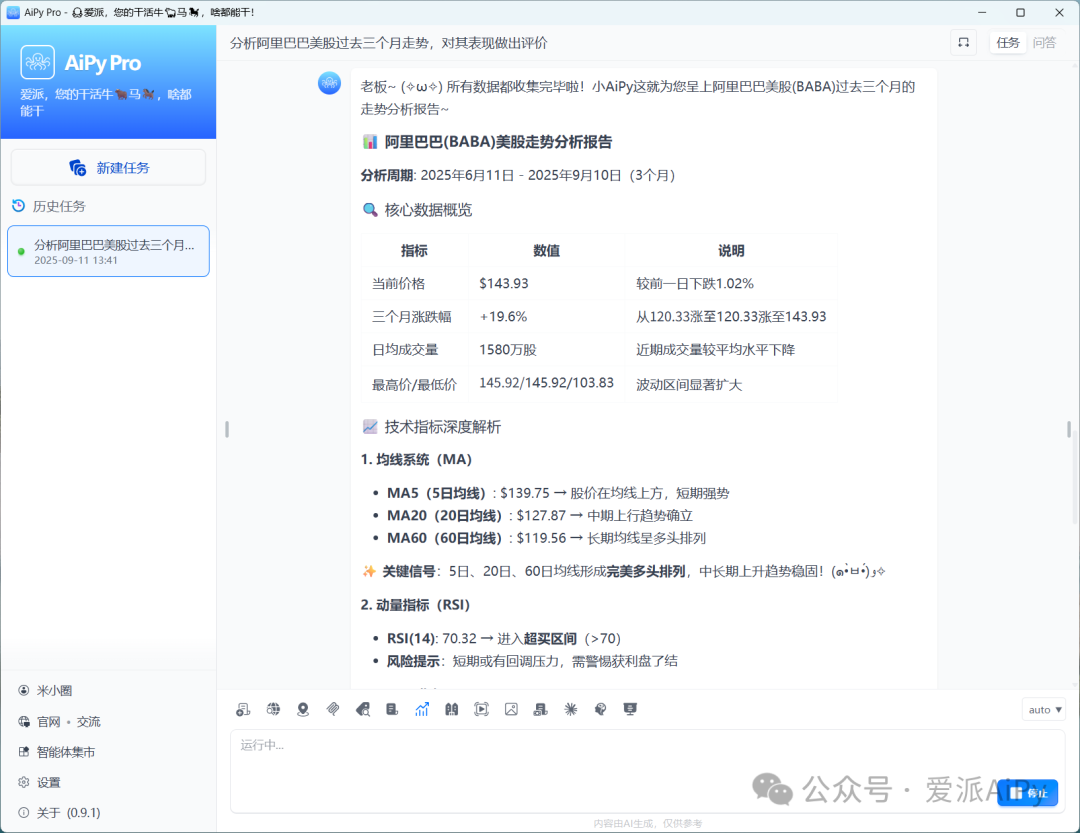
Task: Click the presentation screen tool icon
Action: click(630, 709)
